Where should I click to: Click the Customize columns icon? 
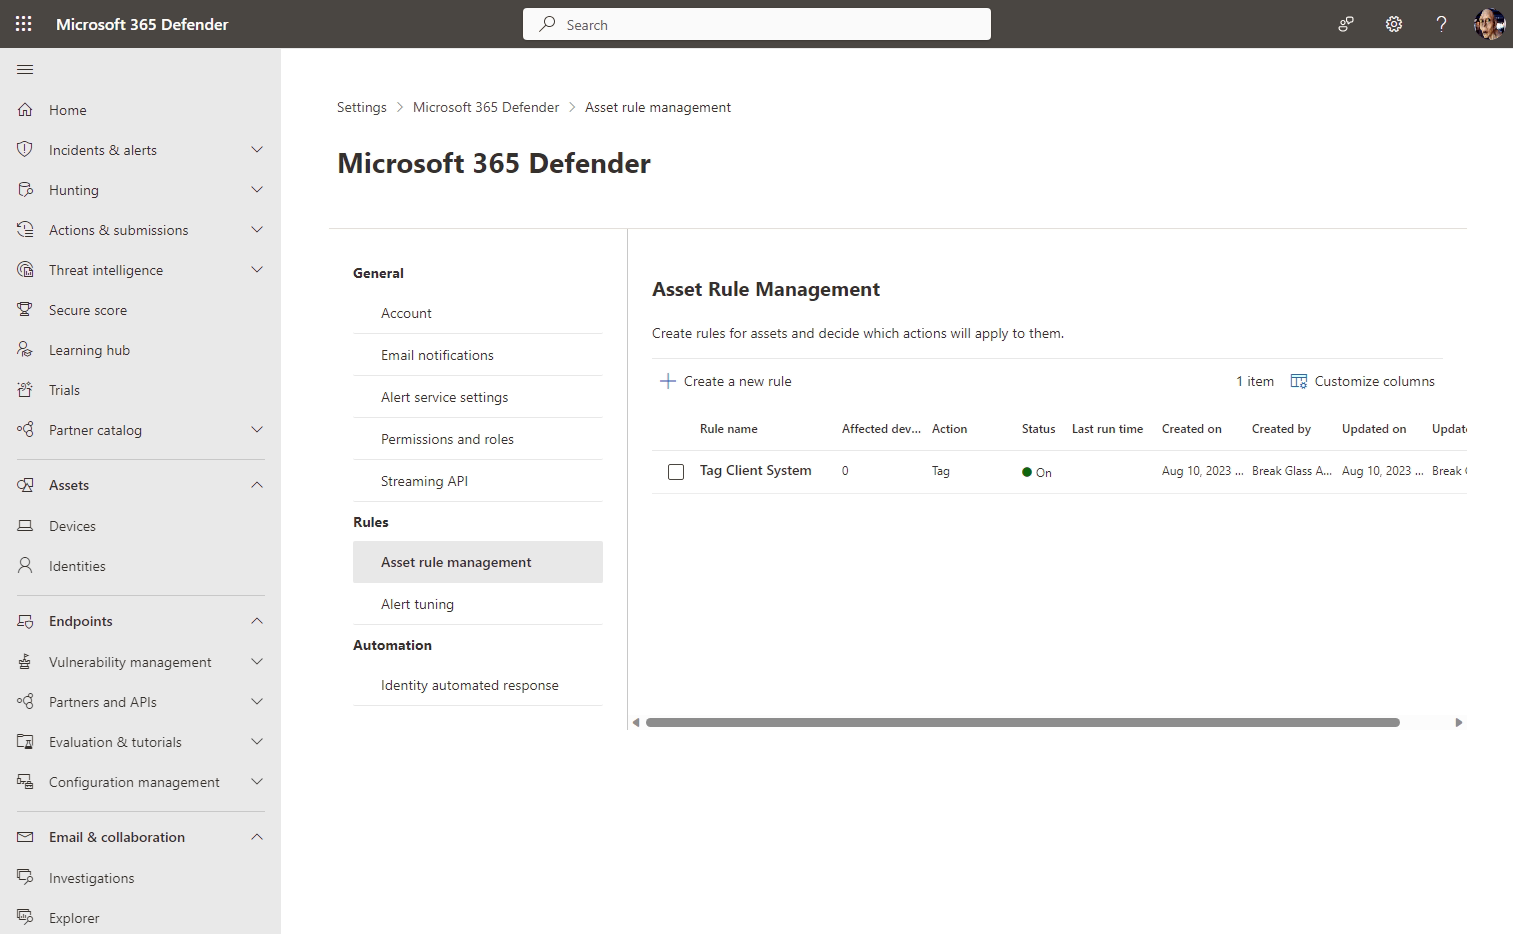(1298, 381)
